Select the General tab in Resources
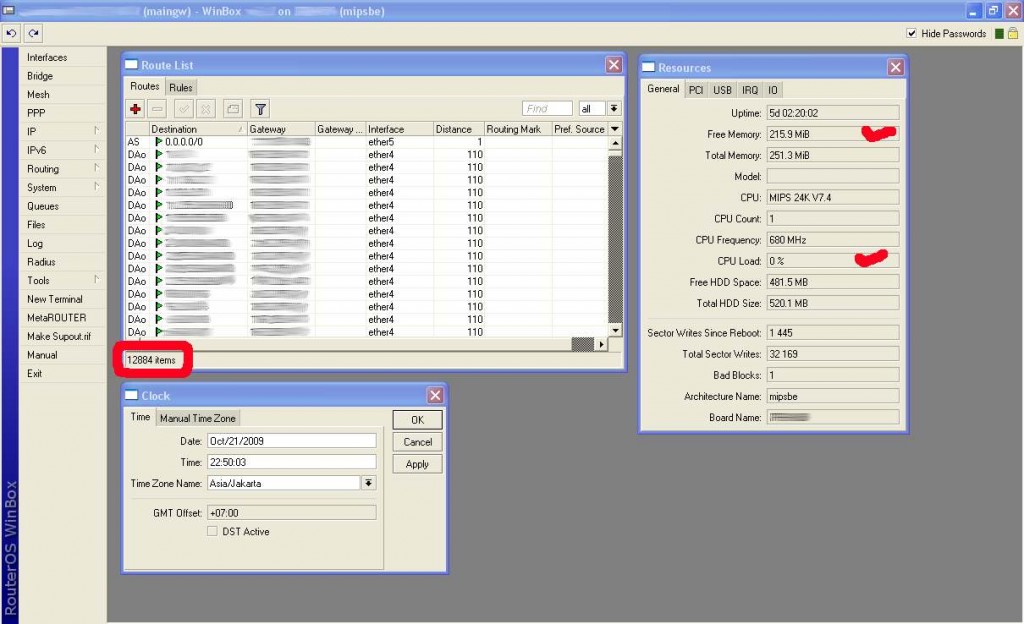Screen dimensions: 1024x624 click(663, 89)
